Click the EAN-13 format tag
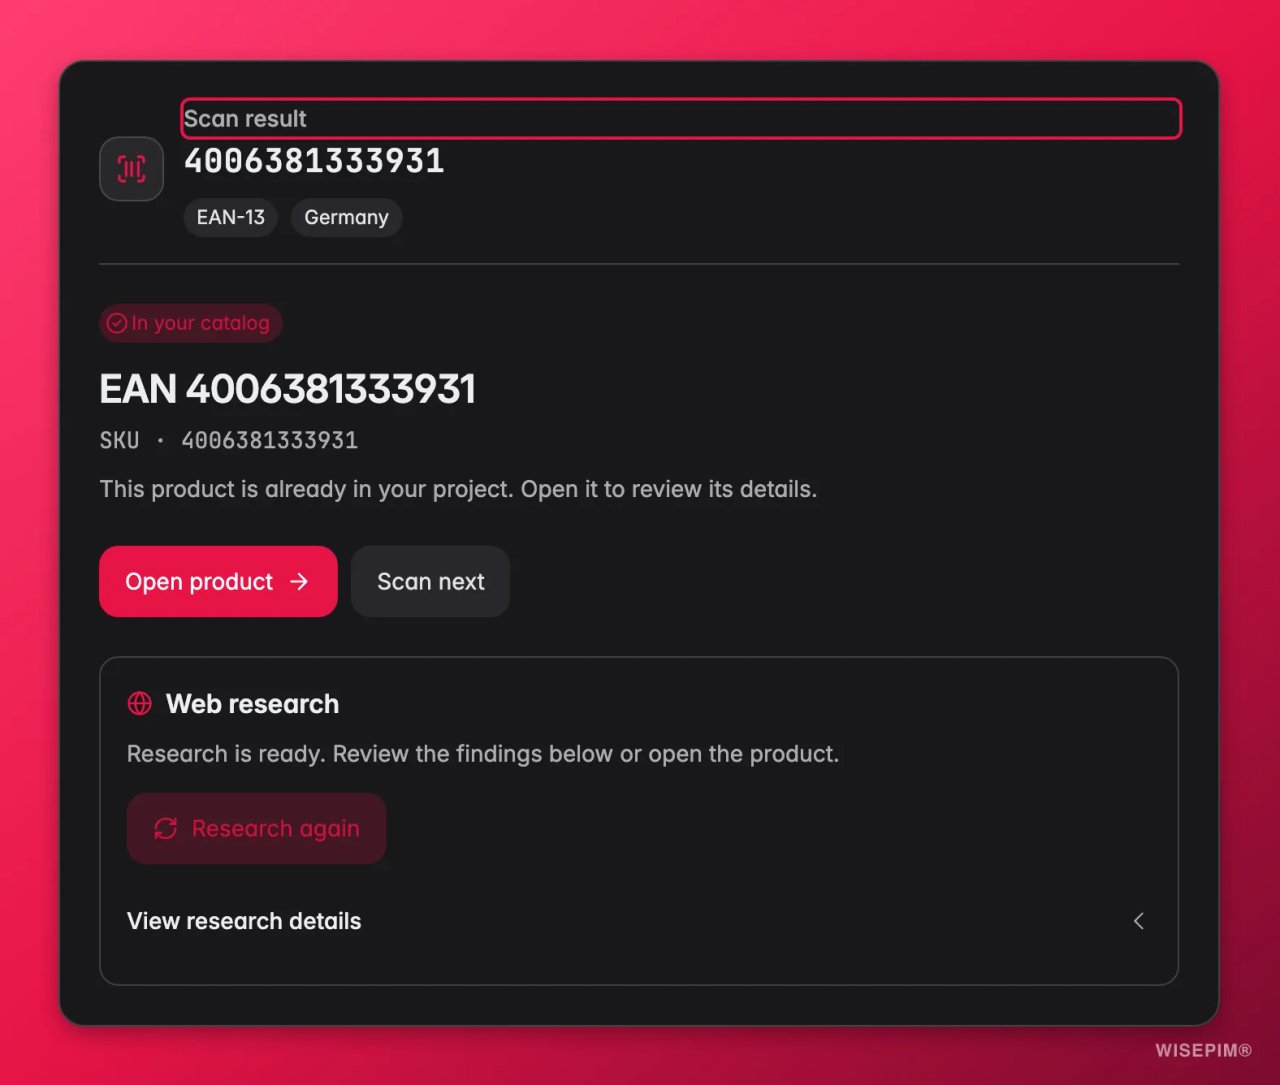The height and width of the screenshot is (1085, 1280). (231, 217)
